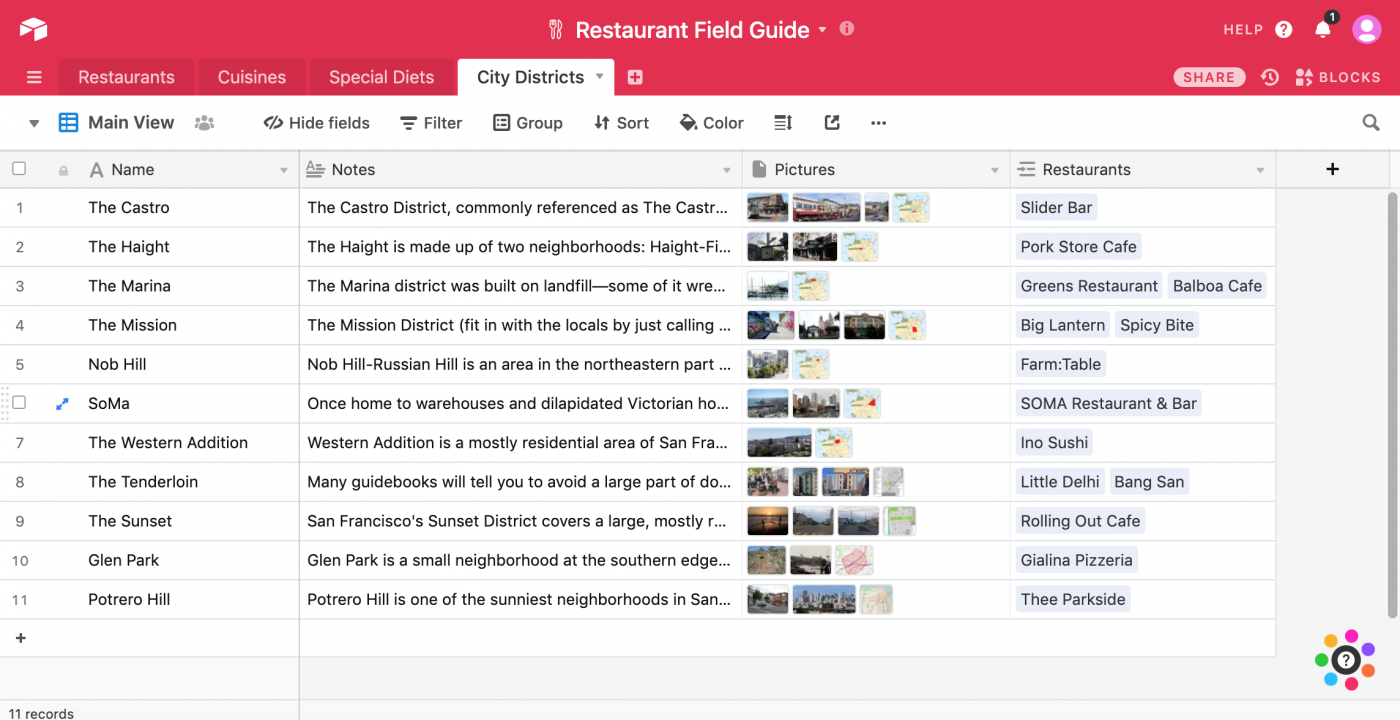This screenshot has height=720, width=1400.
Task: Click the SHARE button
Action: (1209, 77)
